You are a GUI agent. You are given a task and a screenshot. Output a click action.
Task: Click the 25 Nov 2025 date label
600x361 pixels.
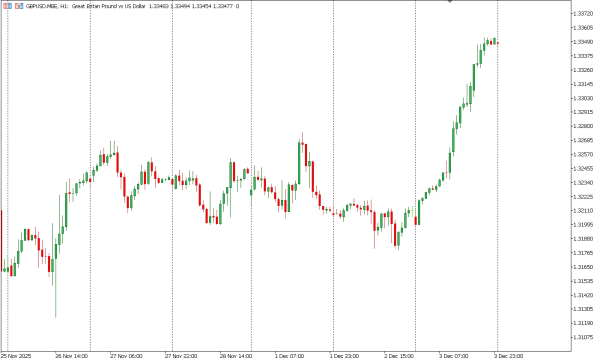[16, 356]
